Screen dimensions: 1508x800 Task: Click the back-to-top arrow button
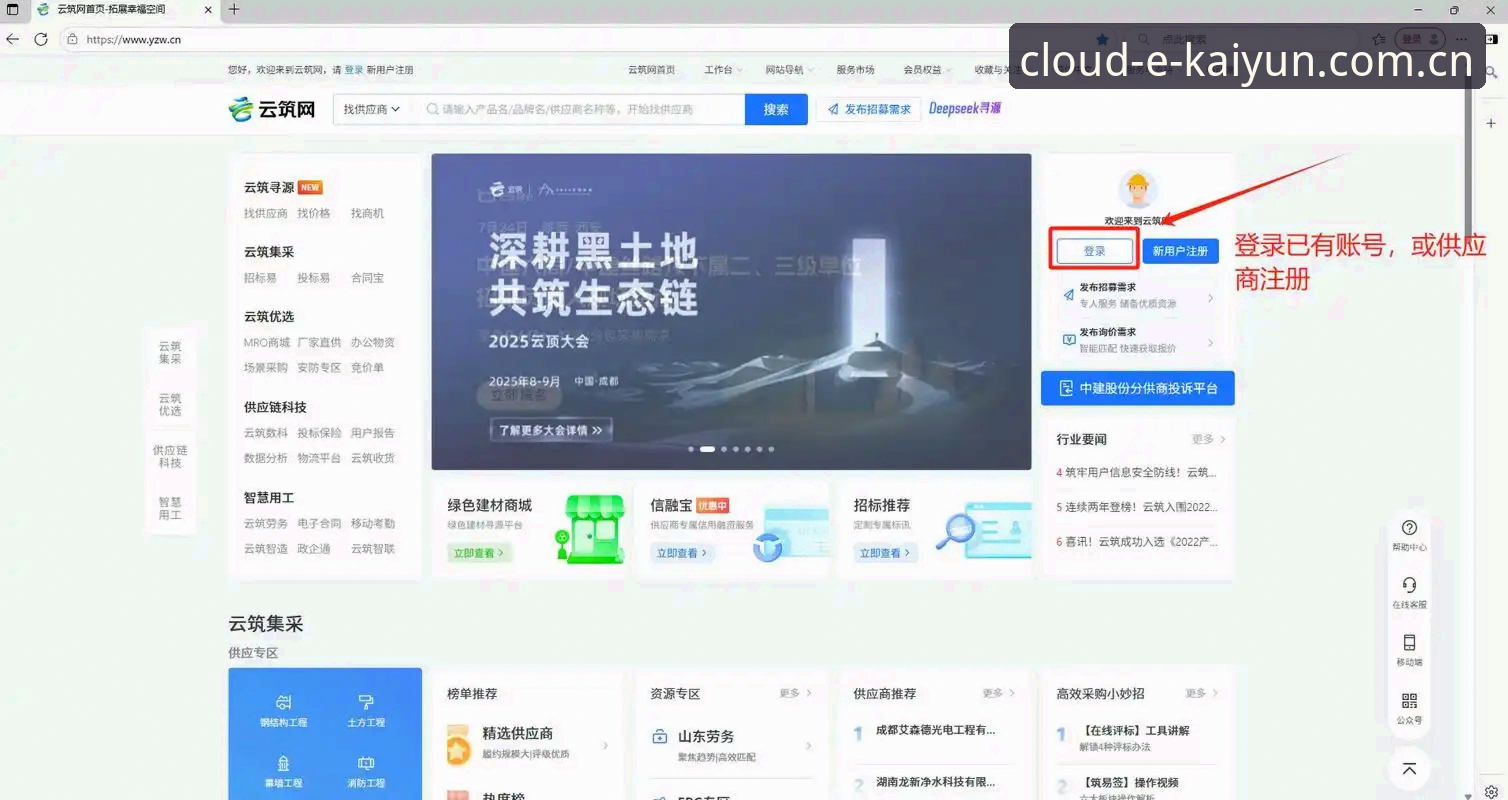pos(1409,768)
